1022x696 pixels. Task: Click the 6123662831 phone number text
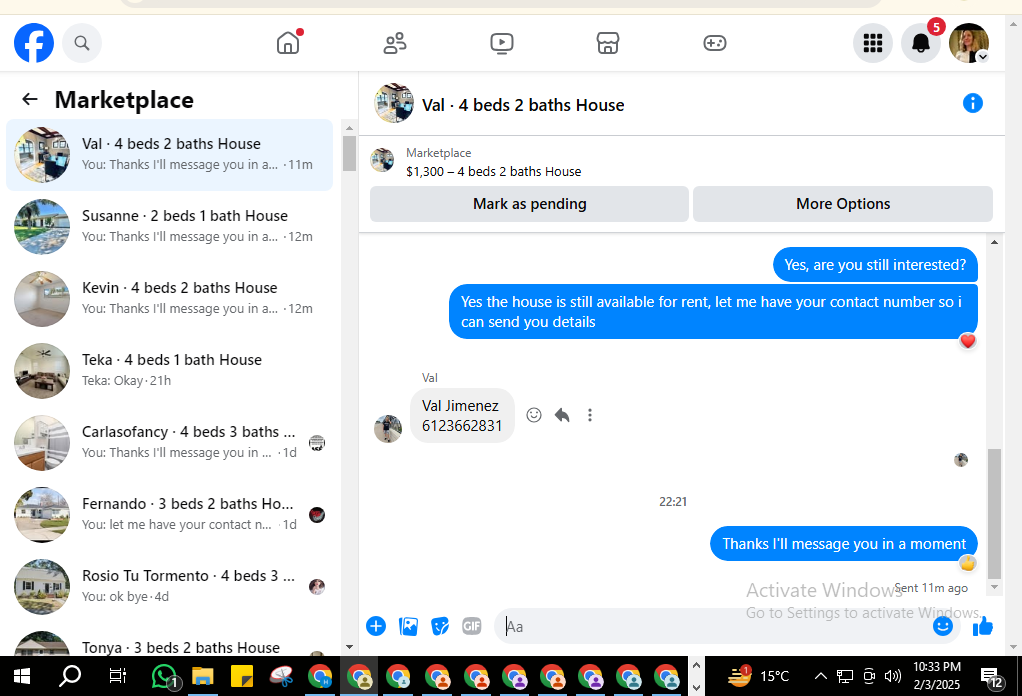tap(462, 426)
